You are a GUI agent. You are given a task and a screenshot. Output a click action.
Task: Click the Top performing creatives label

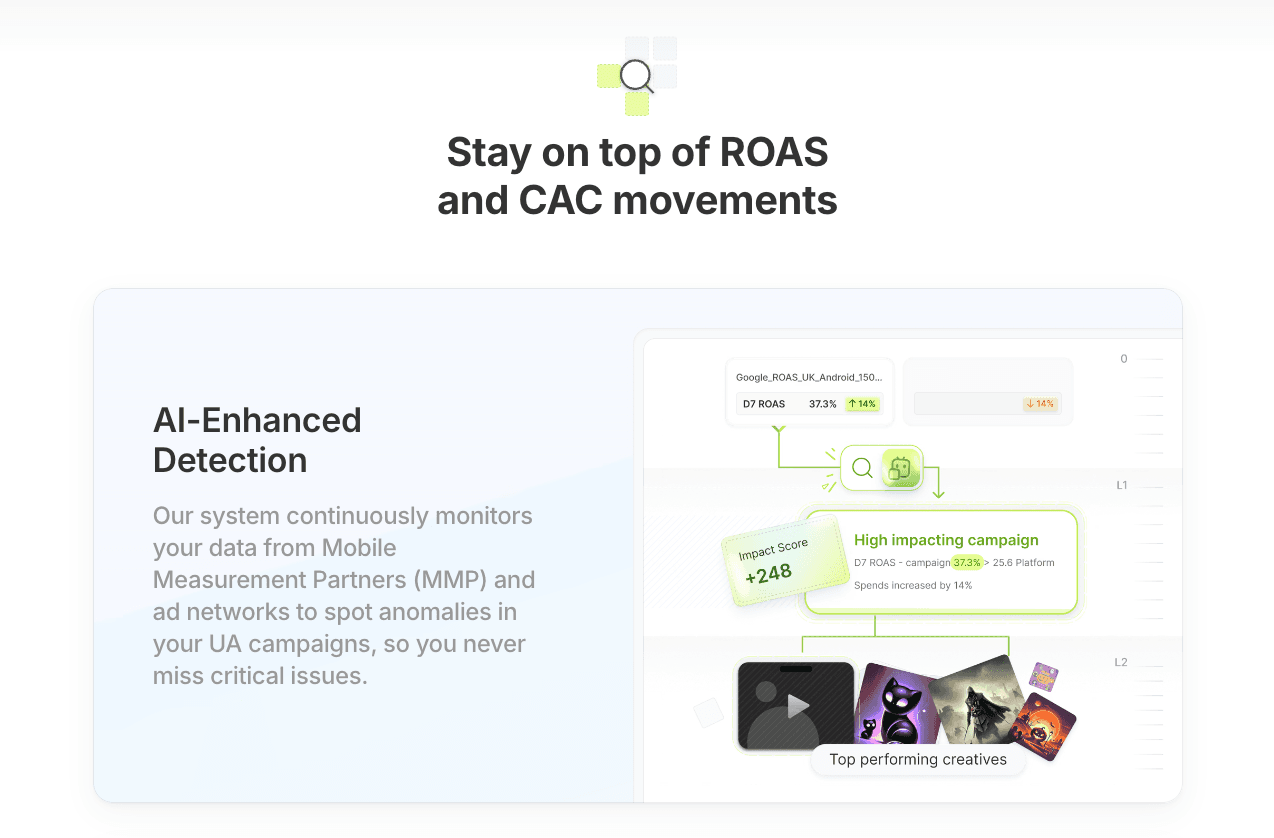(917, 760)
